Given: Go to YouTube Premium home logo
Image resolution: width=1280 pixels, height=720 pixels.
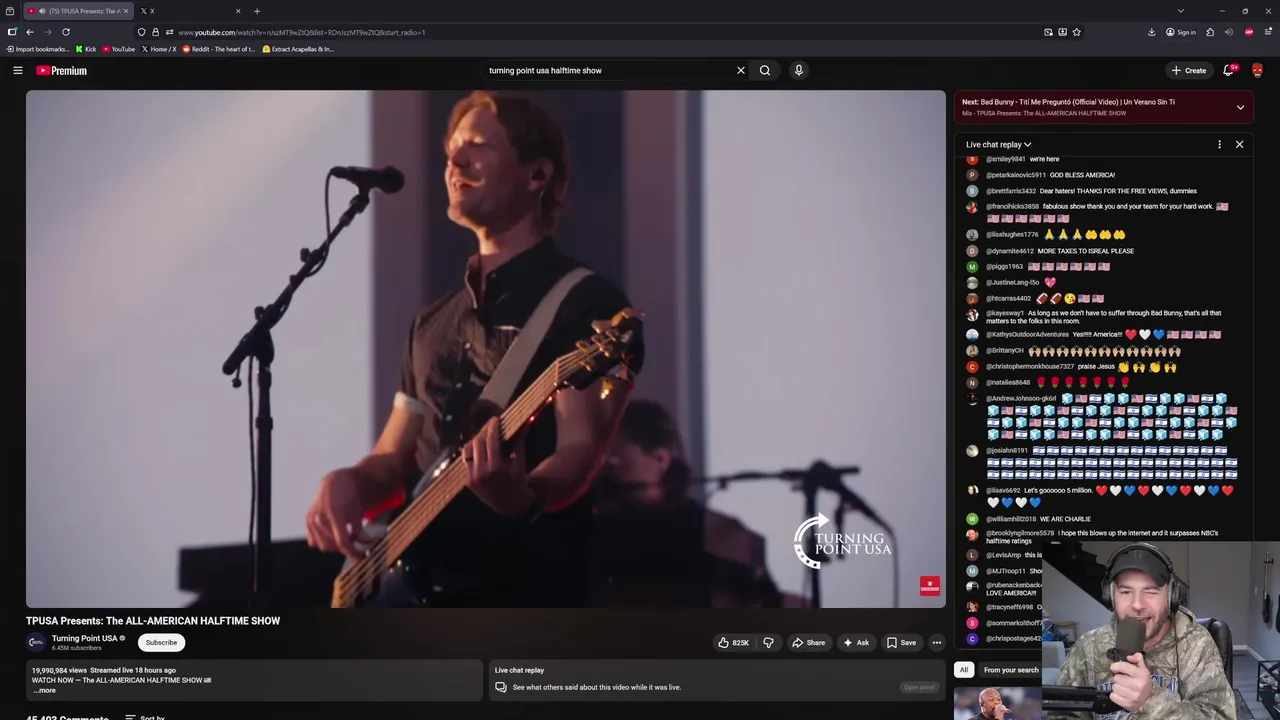Looking at the screenshot, I should [62, 70].
